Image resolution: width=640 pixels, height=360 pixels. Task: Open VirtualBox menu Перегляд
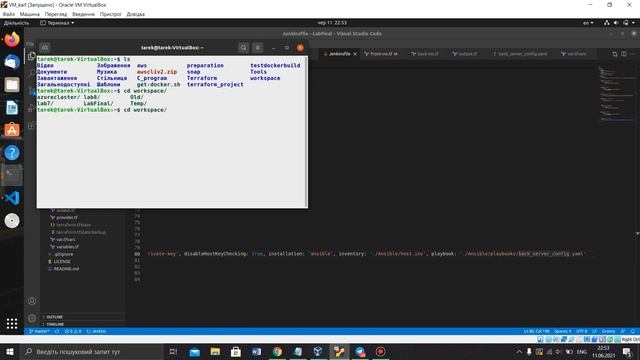(56, 14)
